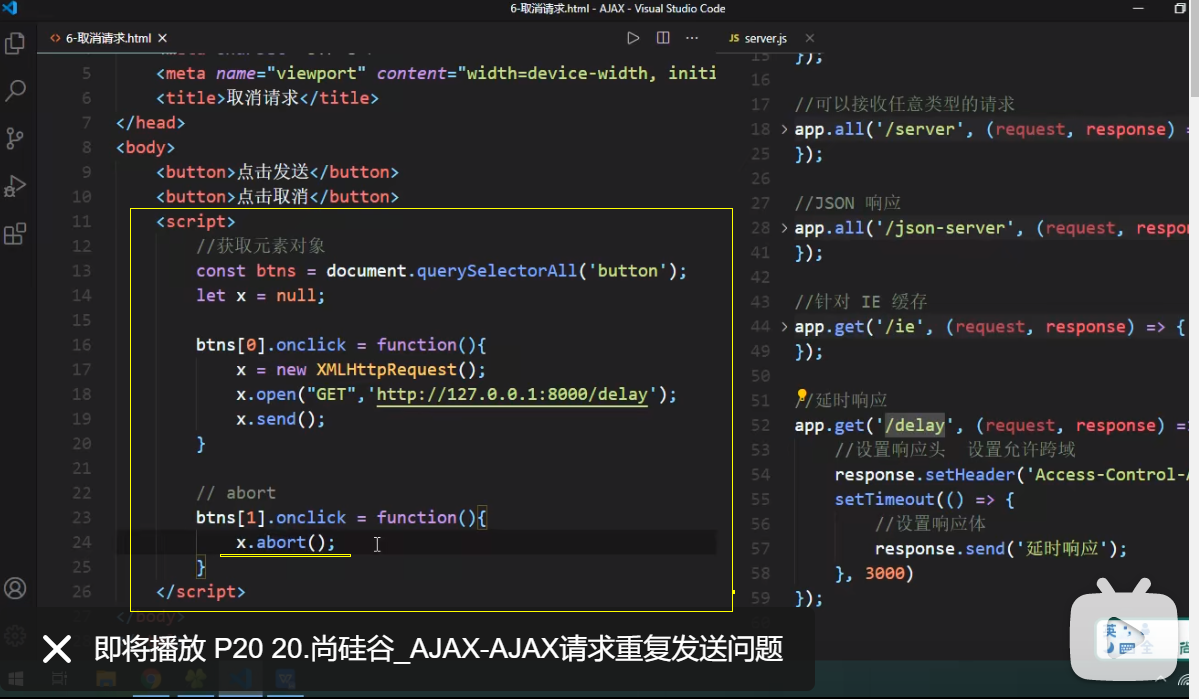Open the Search view

click(15, 91)
